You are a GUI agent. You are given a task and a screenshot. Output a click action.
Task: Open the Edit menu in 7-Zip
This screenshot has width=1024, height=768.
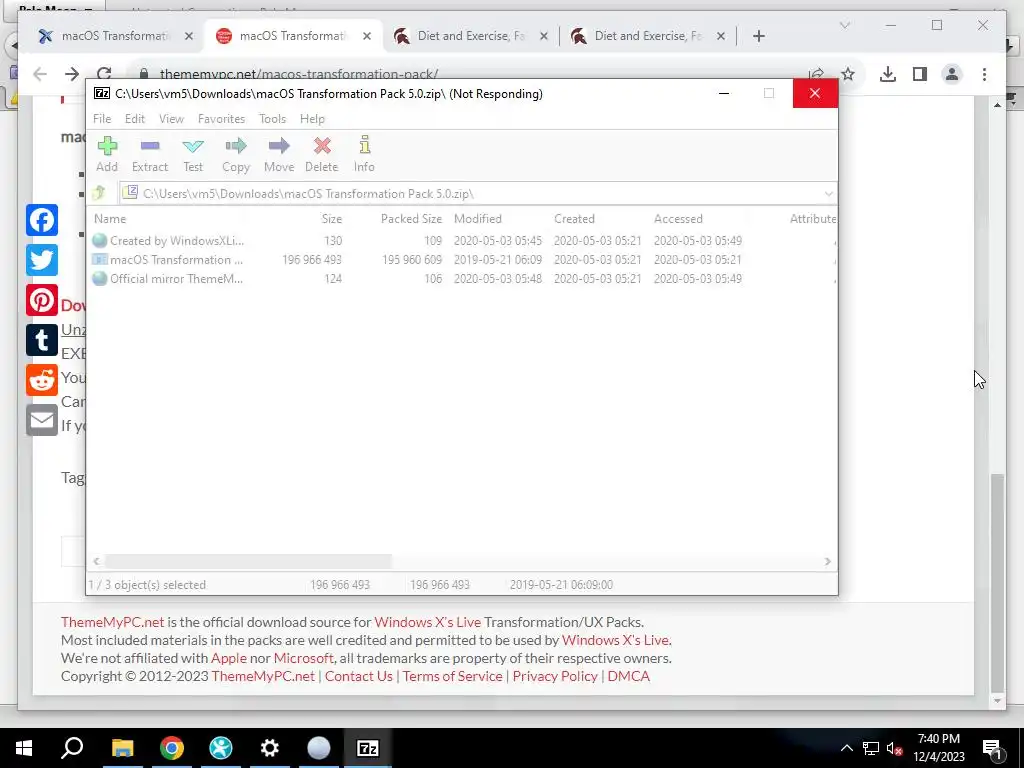[135, 119]
